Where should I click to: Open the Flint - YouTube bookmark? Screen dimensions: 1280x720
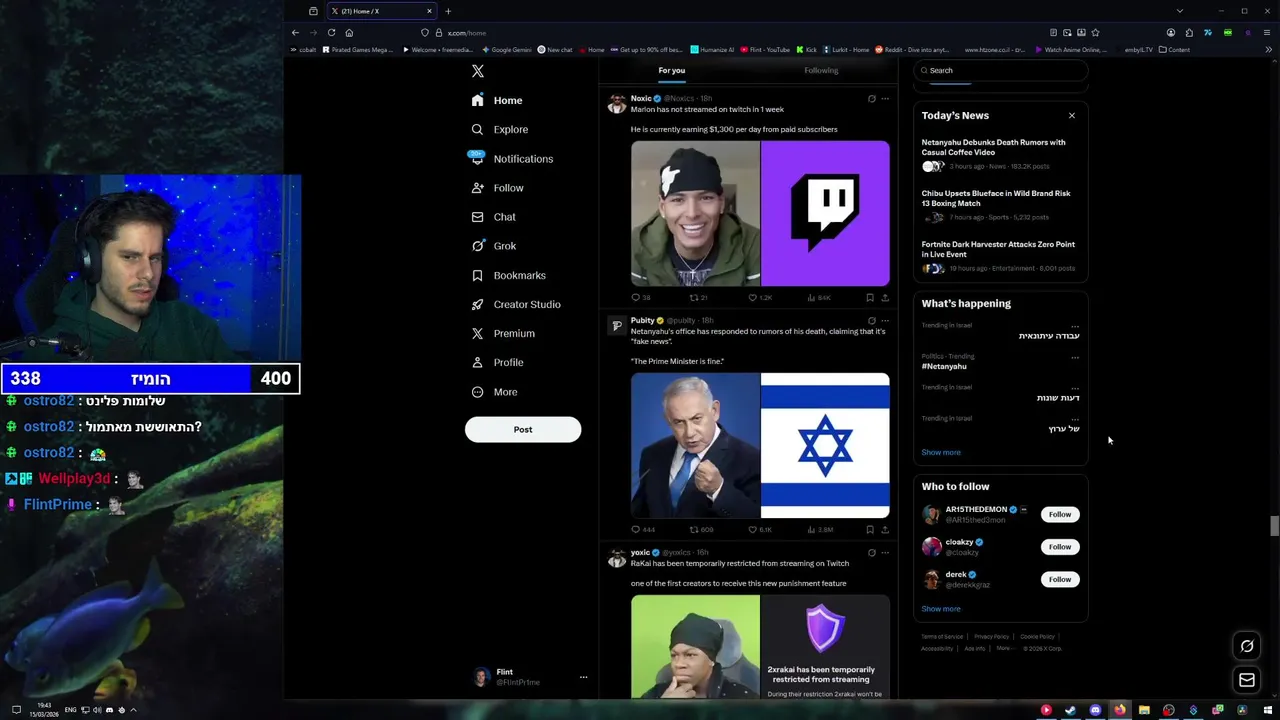pyautogui.click(x=765, y=49)
